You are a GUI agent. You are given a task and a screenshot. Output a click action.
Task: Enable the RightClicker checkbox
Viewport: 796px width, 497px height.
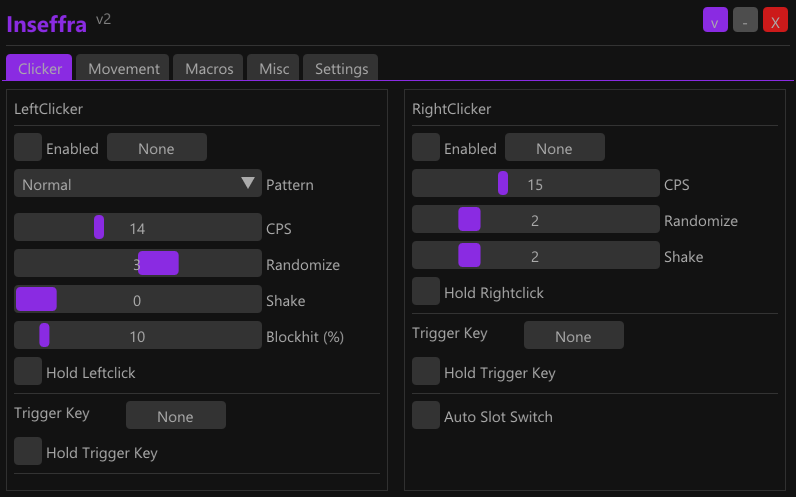[426, 148]
